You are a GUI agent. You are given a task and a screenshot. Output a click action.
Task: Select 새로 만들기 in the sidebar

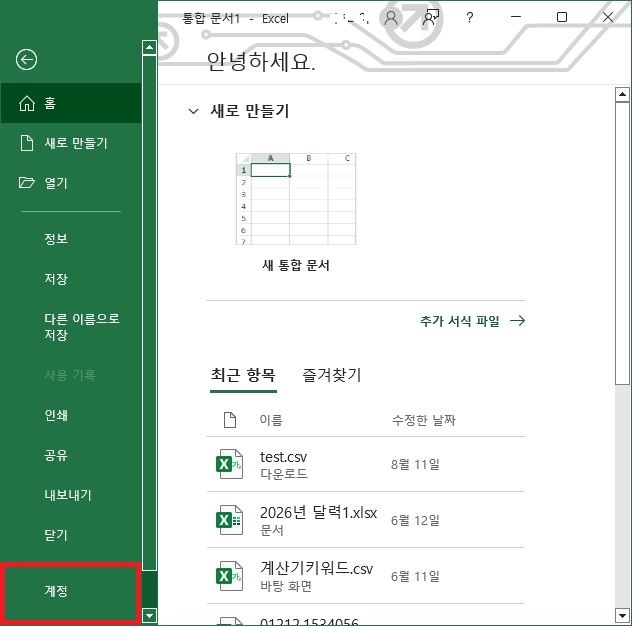[71, 143]
